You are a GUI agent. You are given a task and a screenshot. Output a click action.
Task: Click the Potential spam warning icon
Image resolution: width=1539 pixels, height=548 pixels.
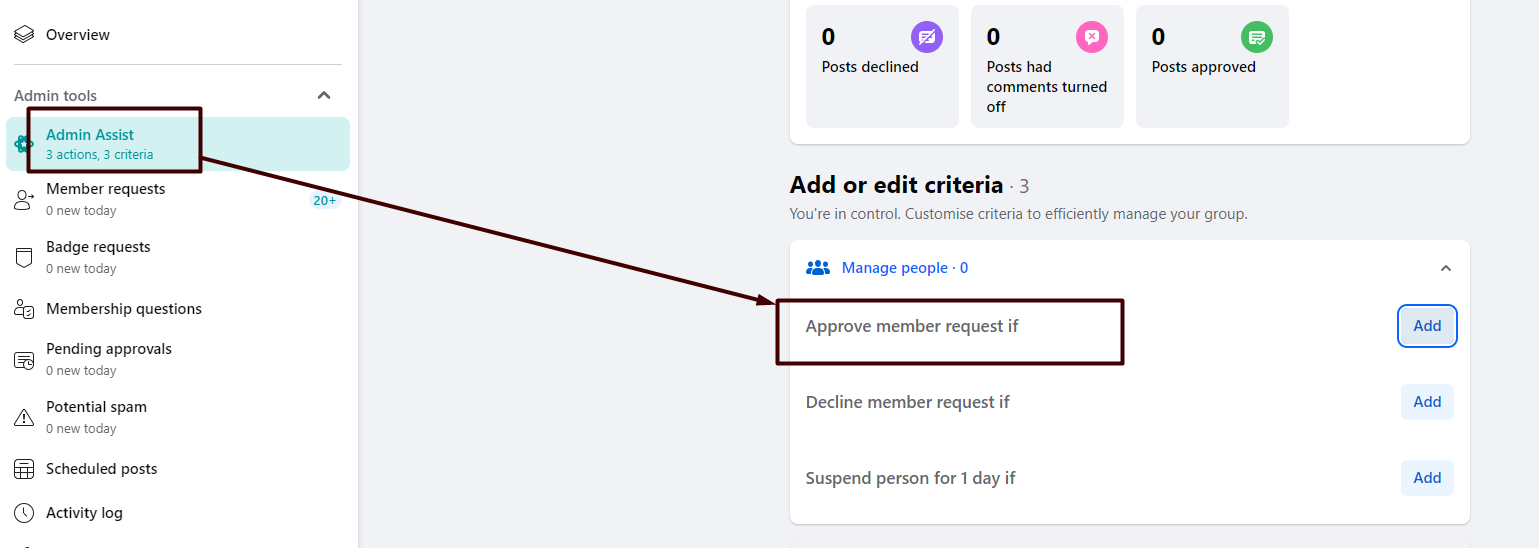(x=24, y=417)
